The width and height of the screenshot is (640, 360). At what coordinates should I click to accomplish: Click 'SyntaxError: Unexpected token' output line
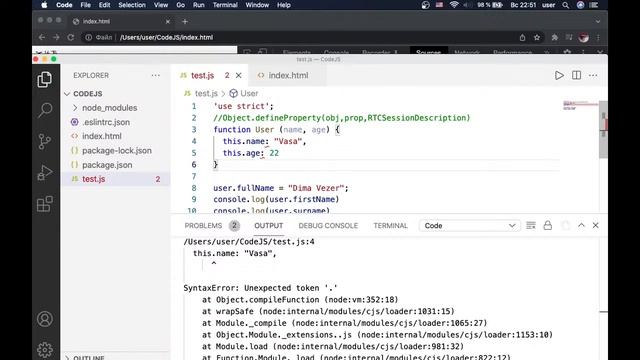pyautogui.click(x=260, y=288)
